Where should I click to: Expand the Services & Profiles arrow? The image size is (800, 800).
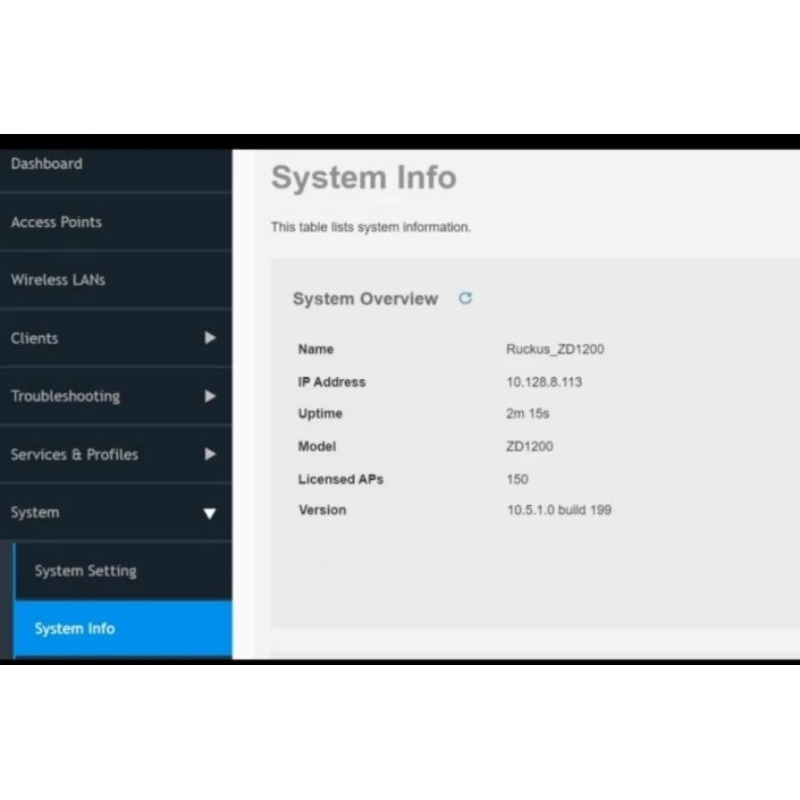(x=210, y=454)
